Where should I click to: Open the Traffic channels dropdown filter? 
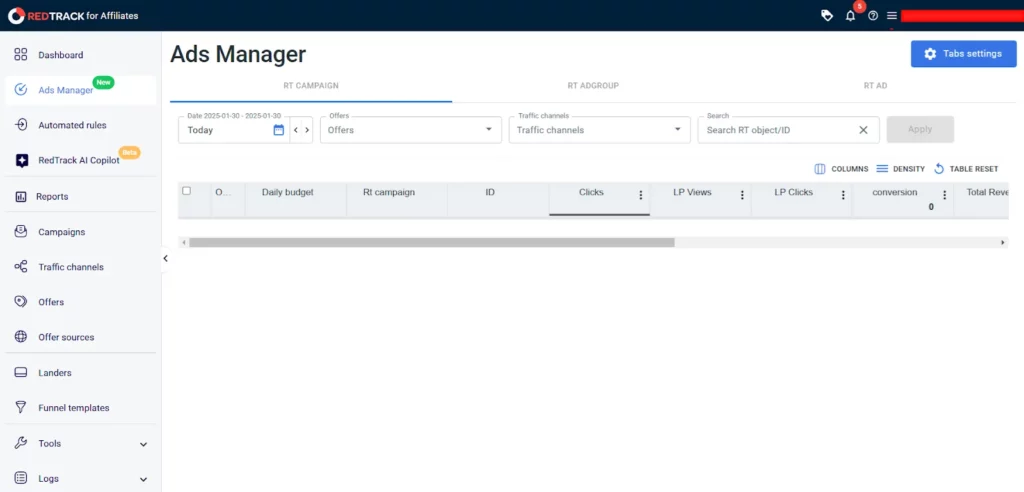point(599,130)
